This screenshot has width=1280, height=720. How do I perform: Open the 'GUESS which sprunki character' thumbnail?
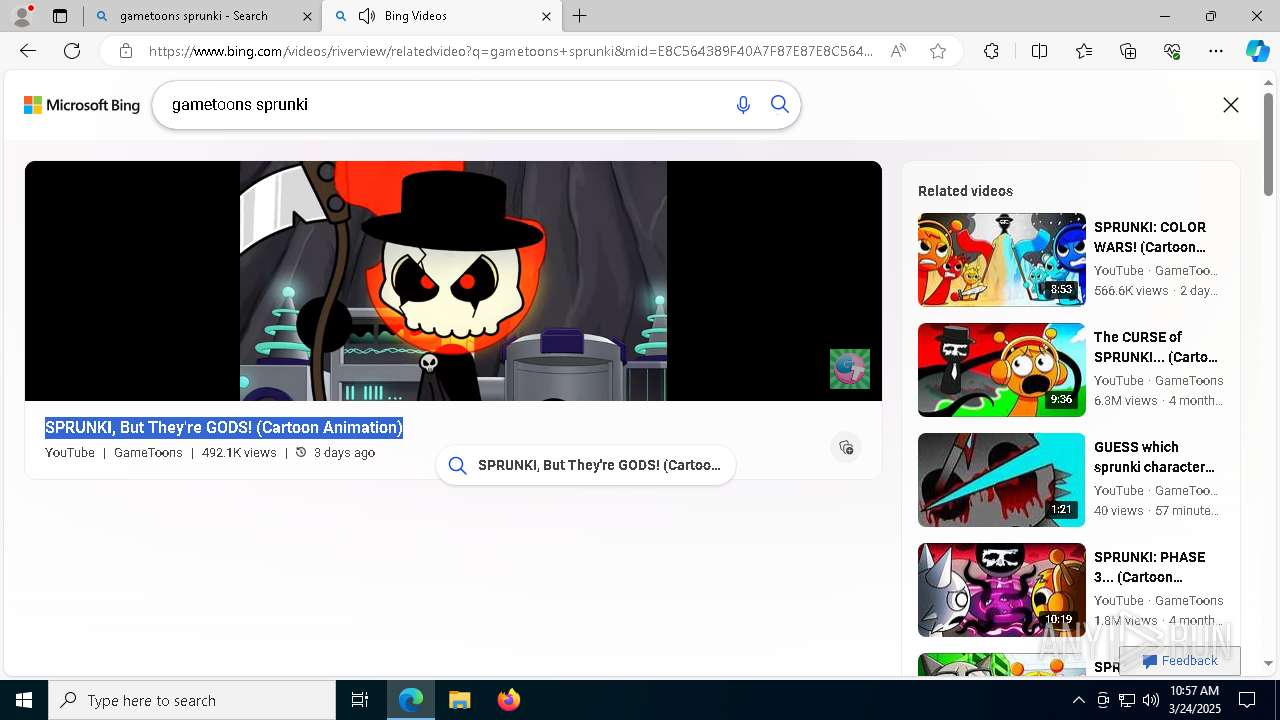tap(1002, 480)
